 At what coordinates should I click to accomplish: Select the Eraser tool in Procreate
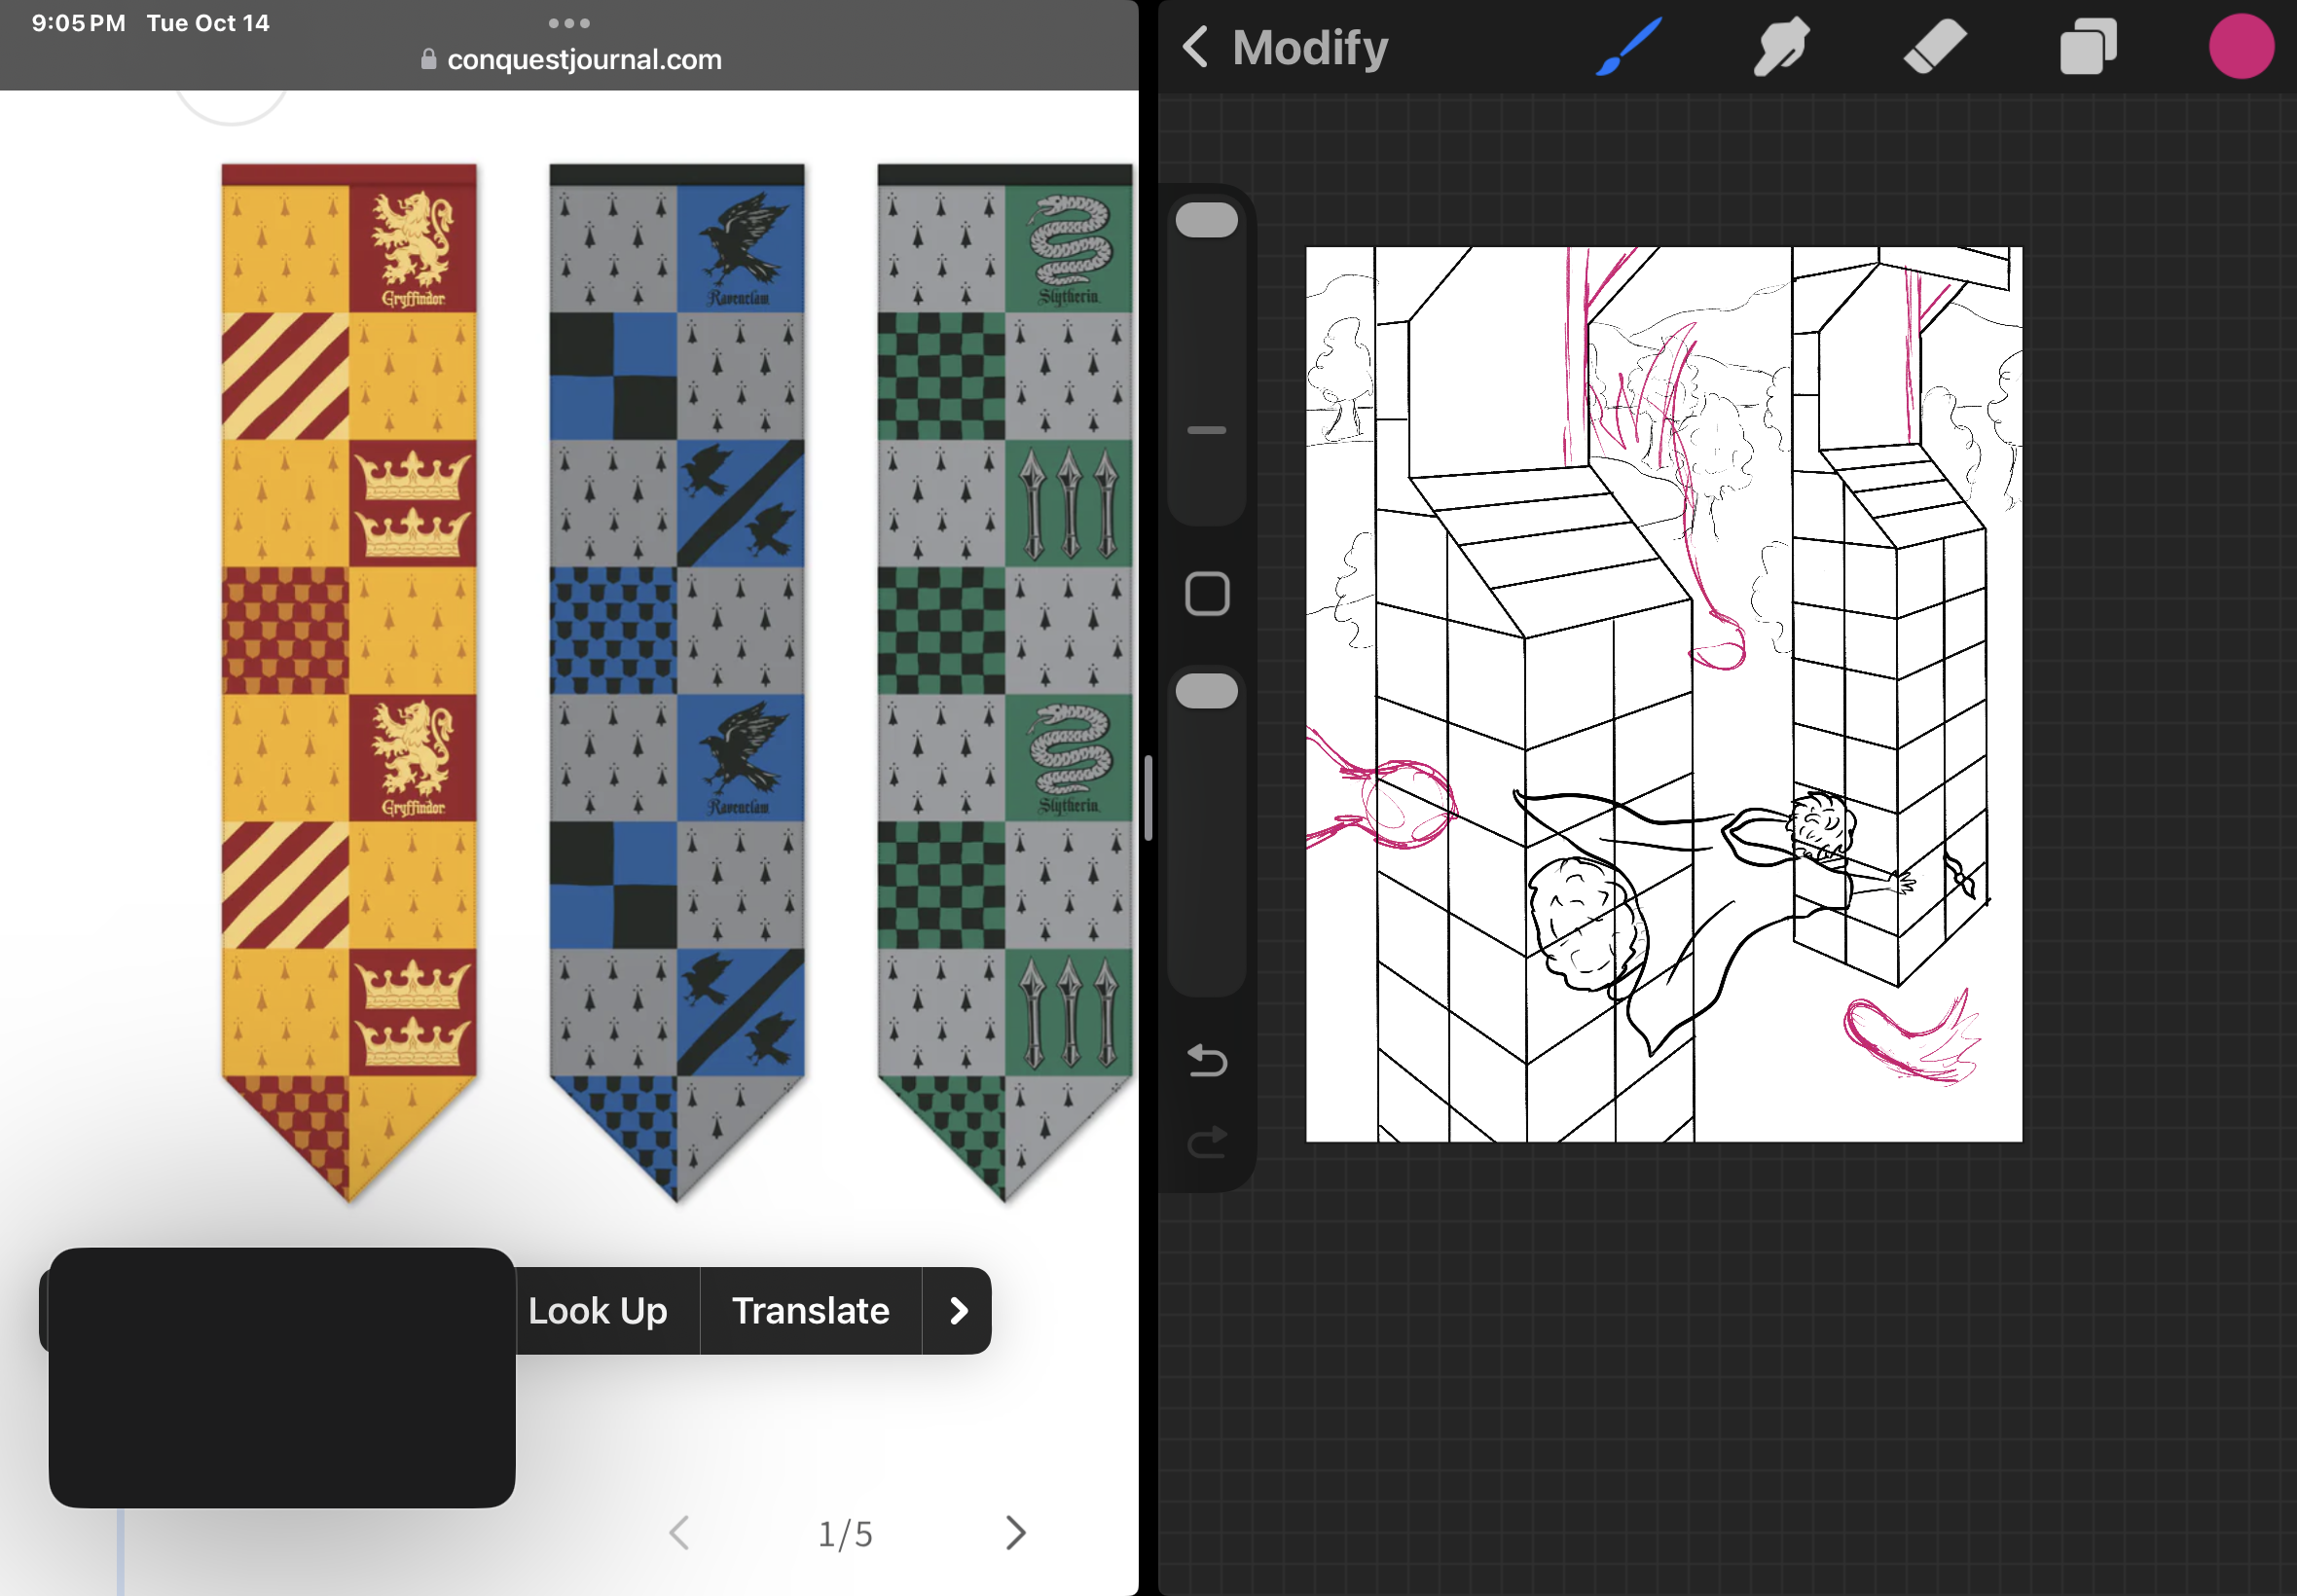point(1934,47)
